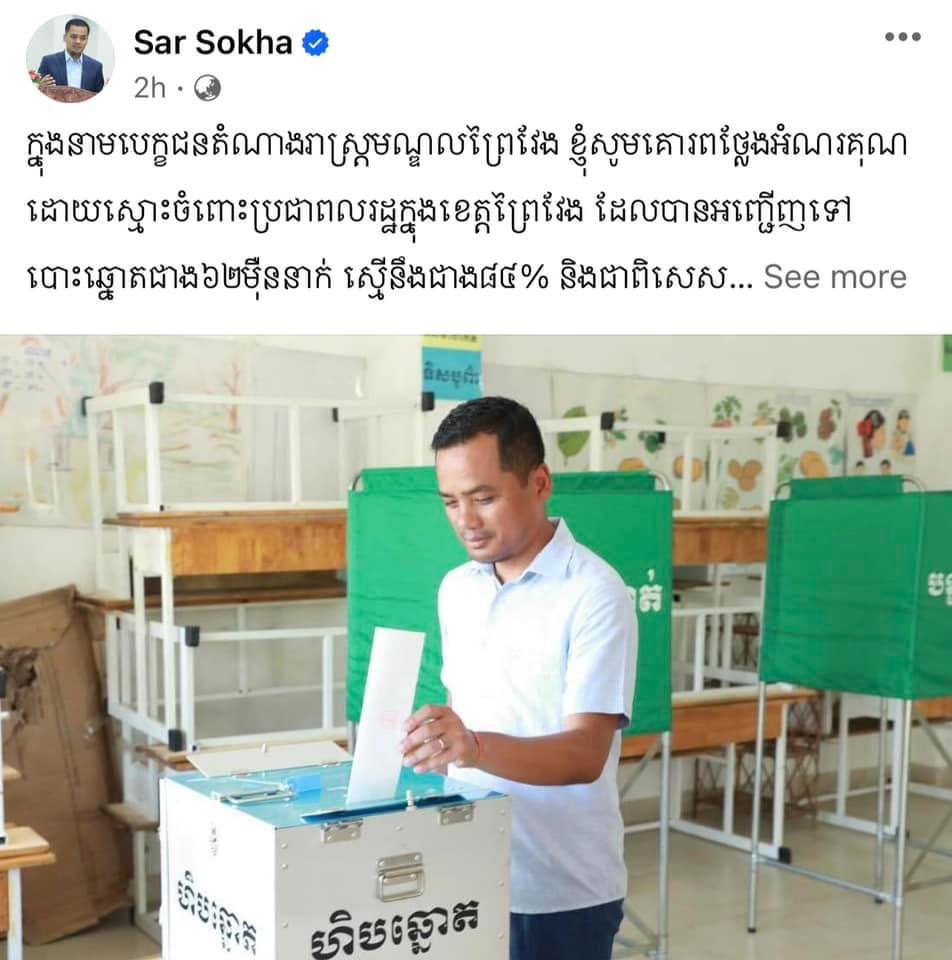Click the white ballot envelope being inserted

coord(386,713)
